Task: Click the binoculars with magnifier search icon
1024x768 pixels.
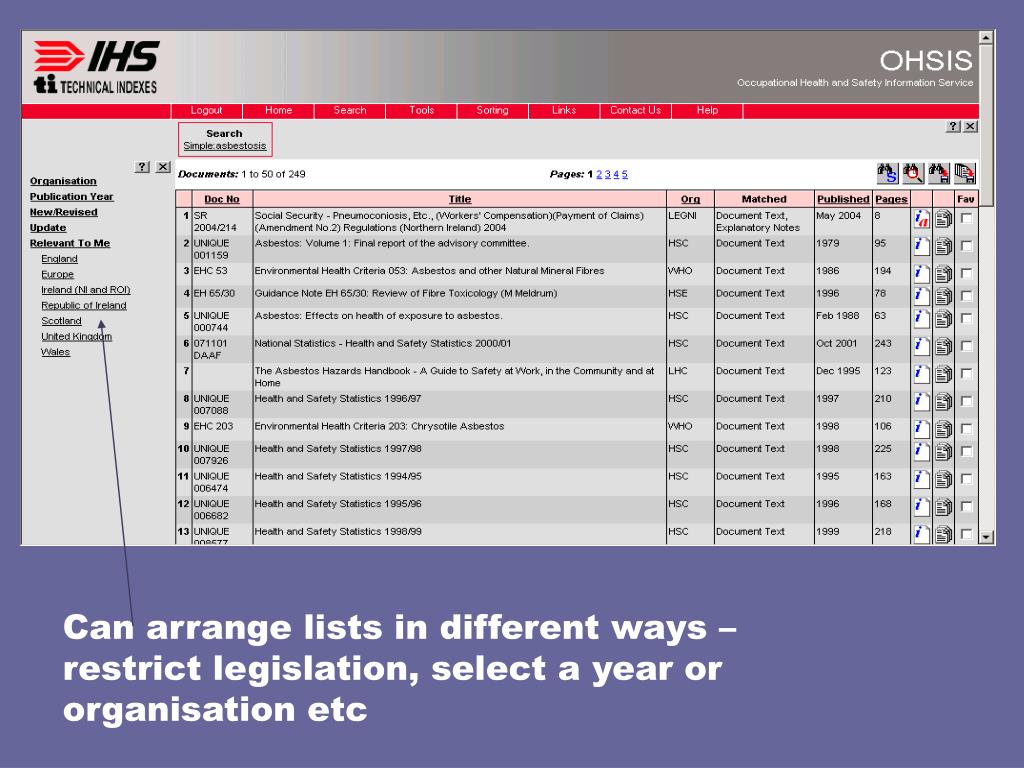Action: [913, 174]
